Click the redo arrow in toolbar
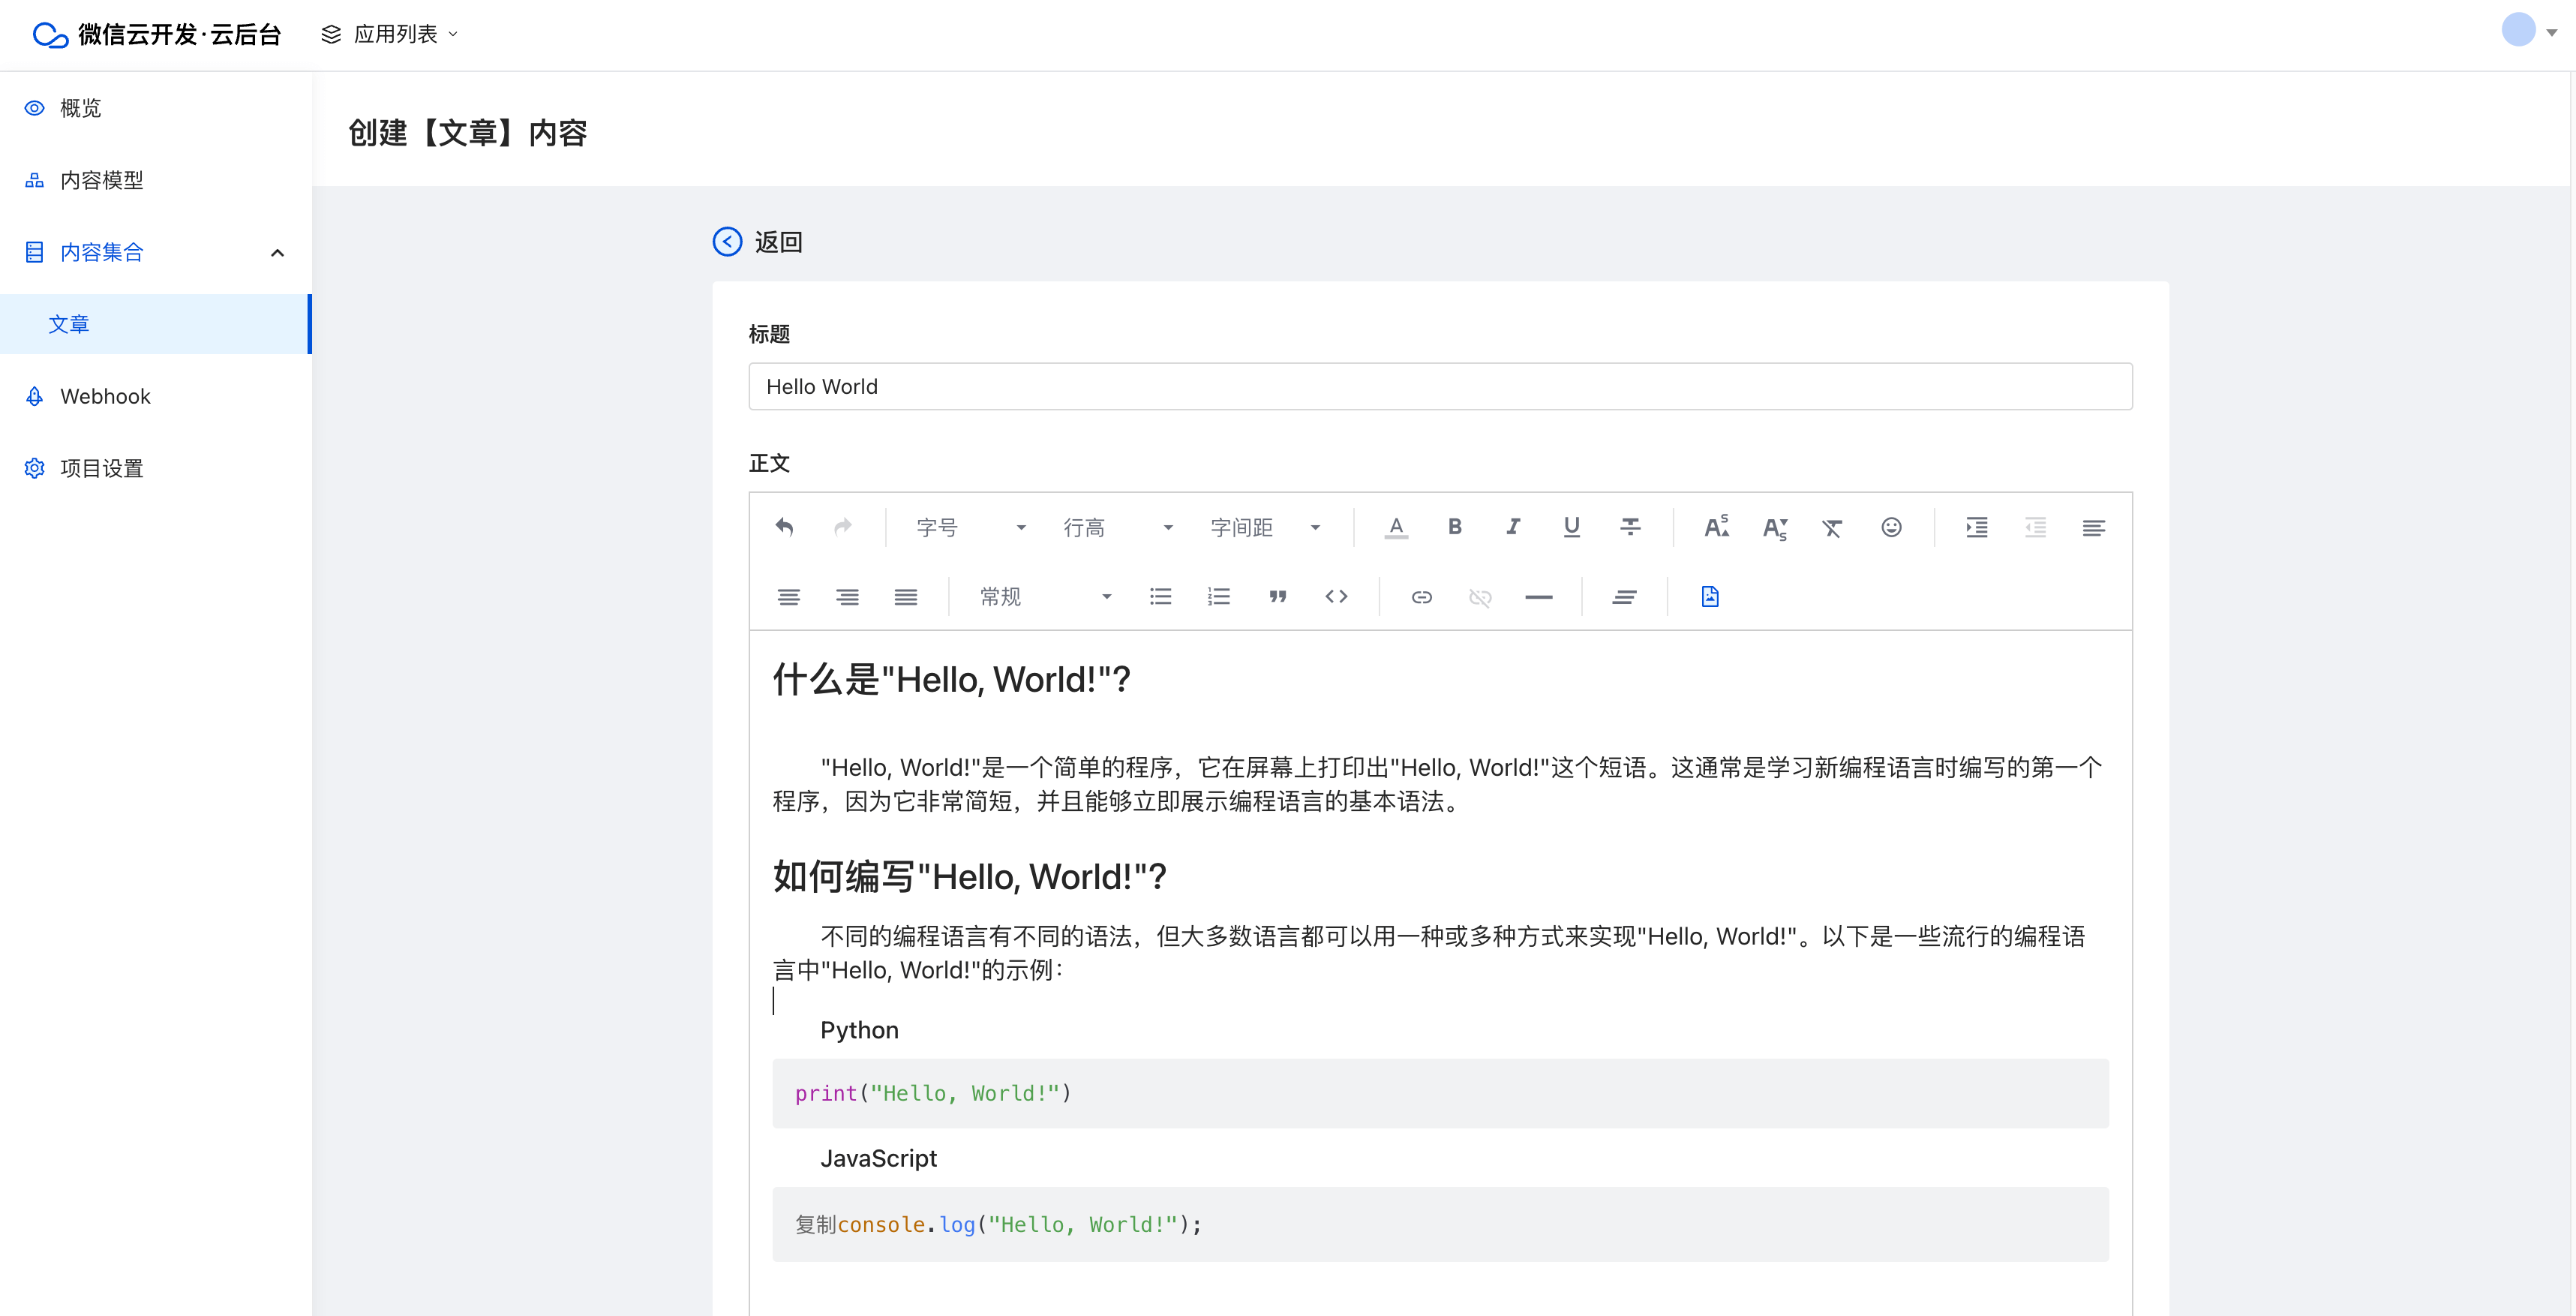The width and height of the screenshot is (2576, 1316). click(x=843, y=527)
